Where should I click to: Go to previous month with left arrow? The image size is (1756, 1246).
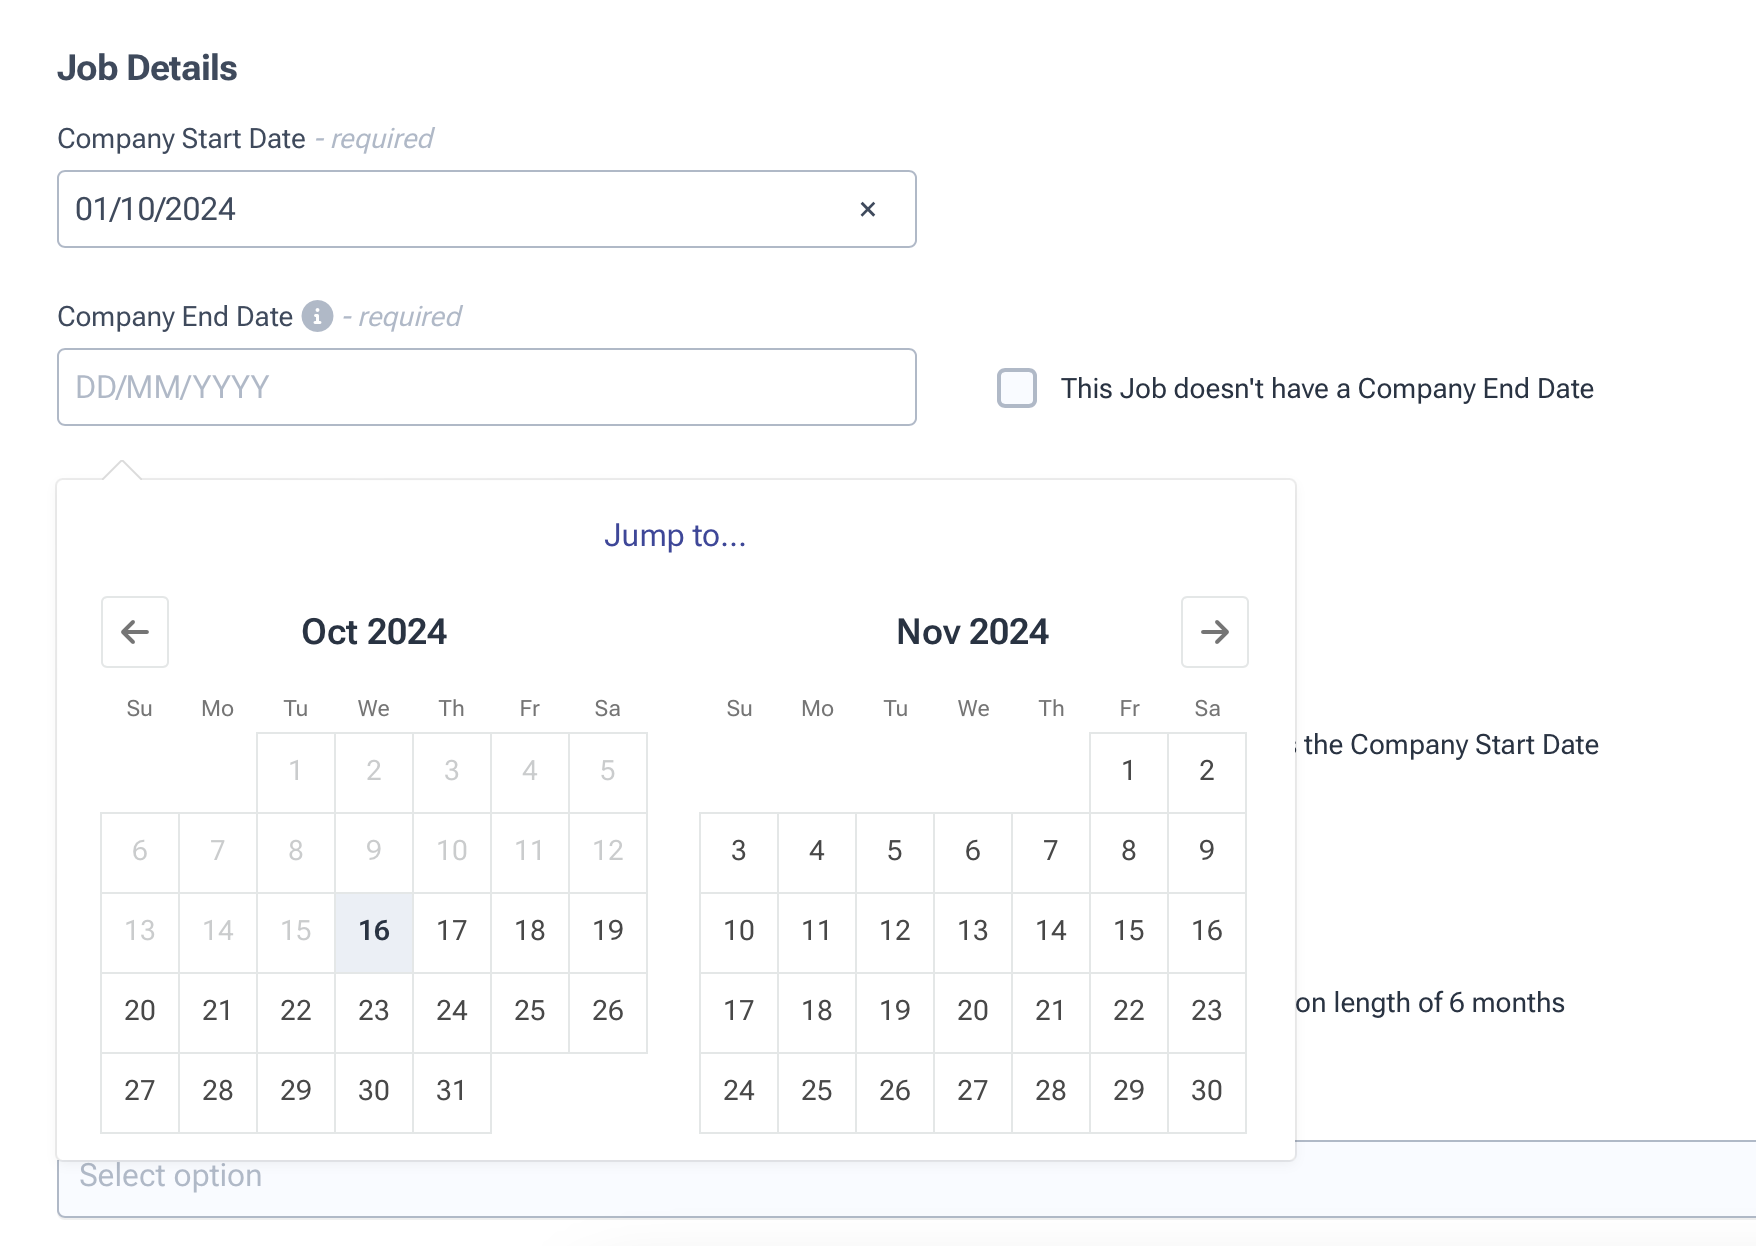coord(135,632)
